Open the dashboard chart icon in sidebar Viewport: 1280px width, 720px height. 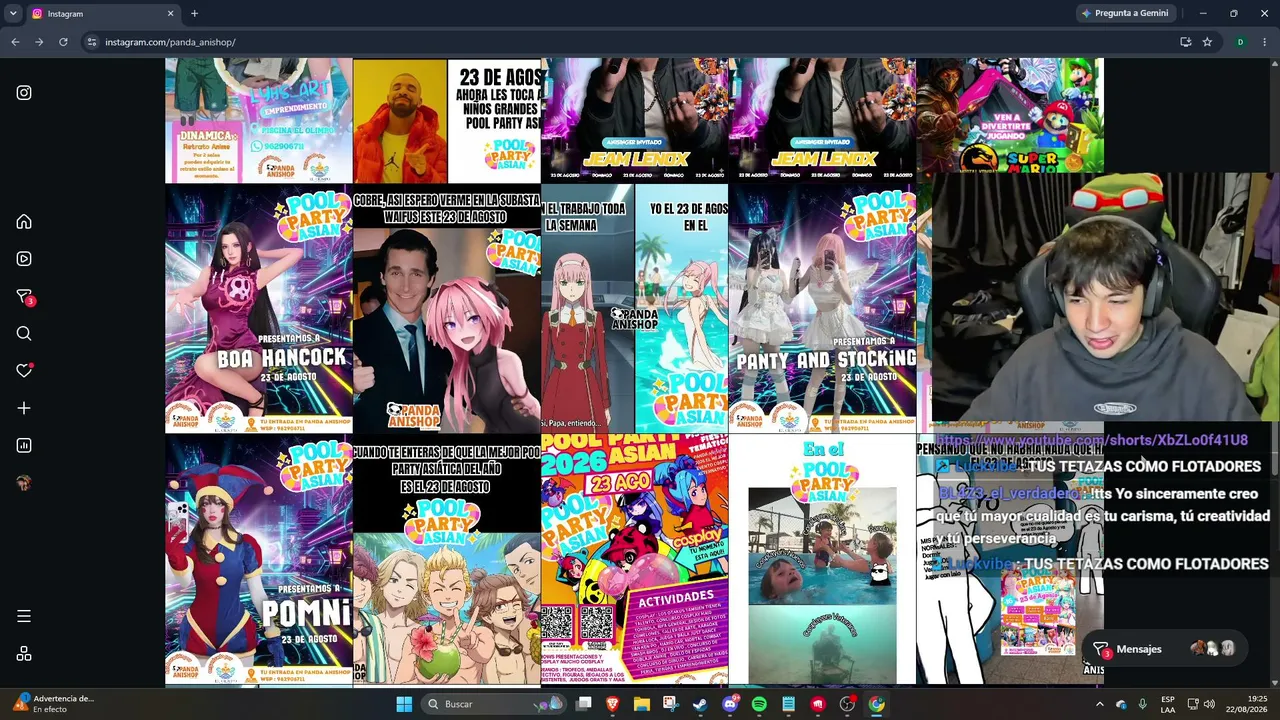click(x=24, y=445)
